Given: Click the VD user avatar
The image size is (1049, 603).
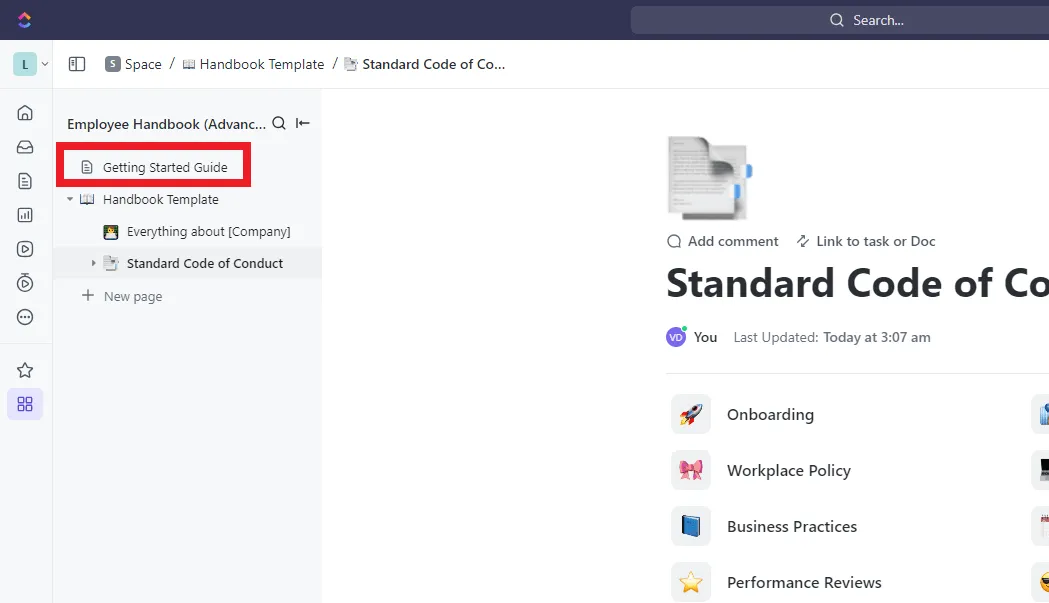Looking at the screenshot, I should 676,337.
